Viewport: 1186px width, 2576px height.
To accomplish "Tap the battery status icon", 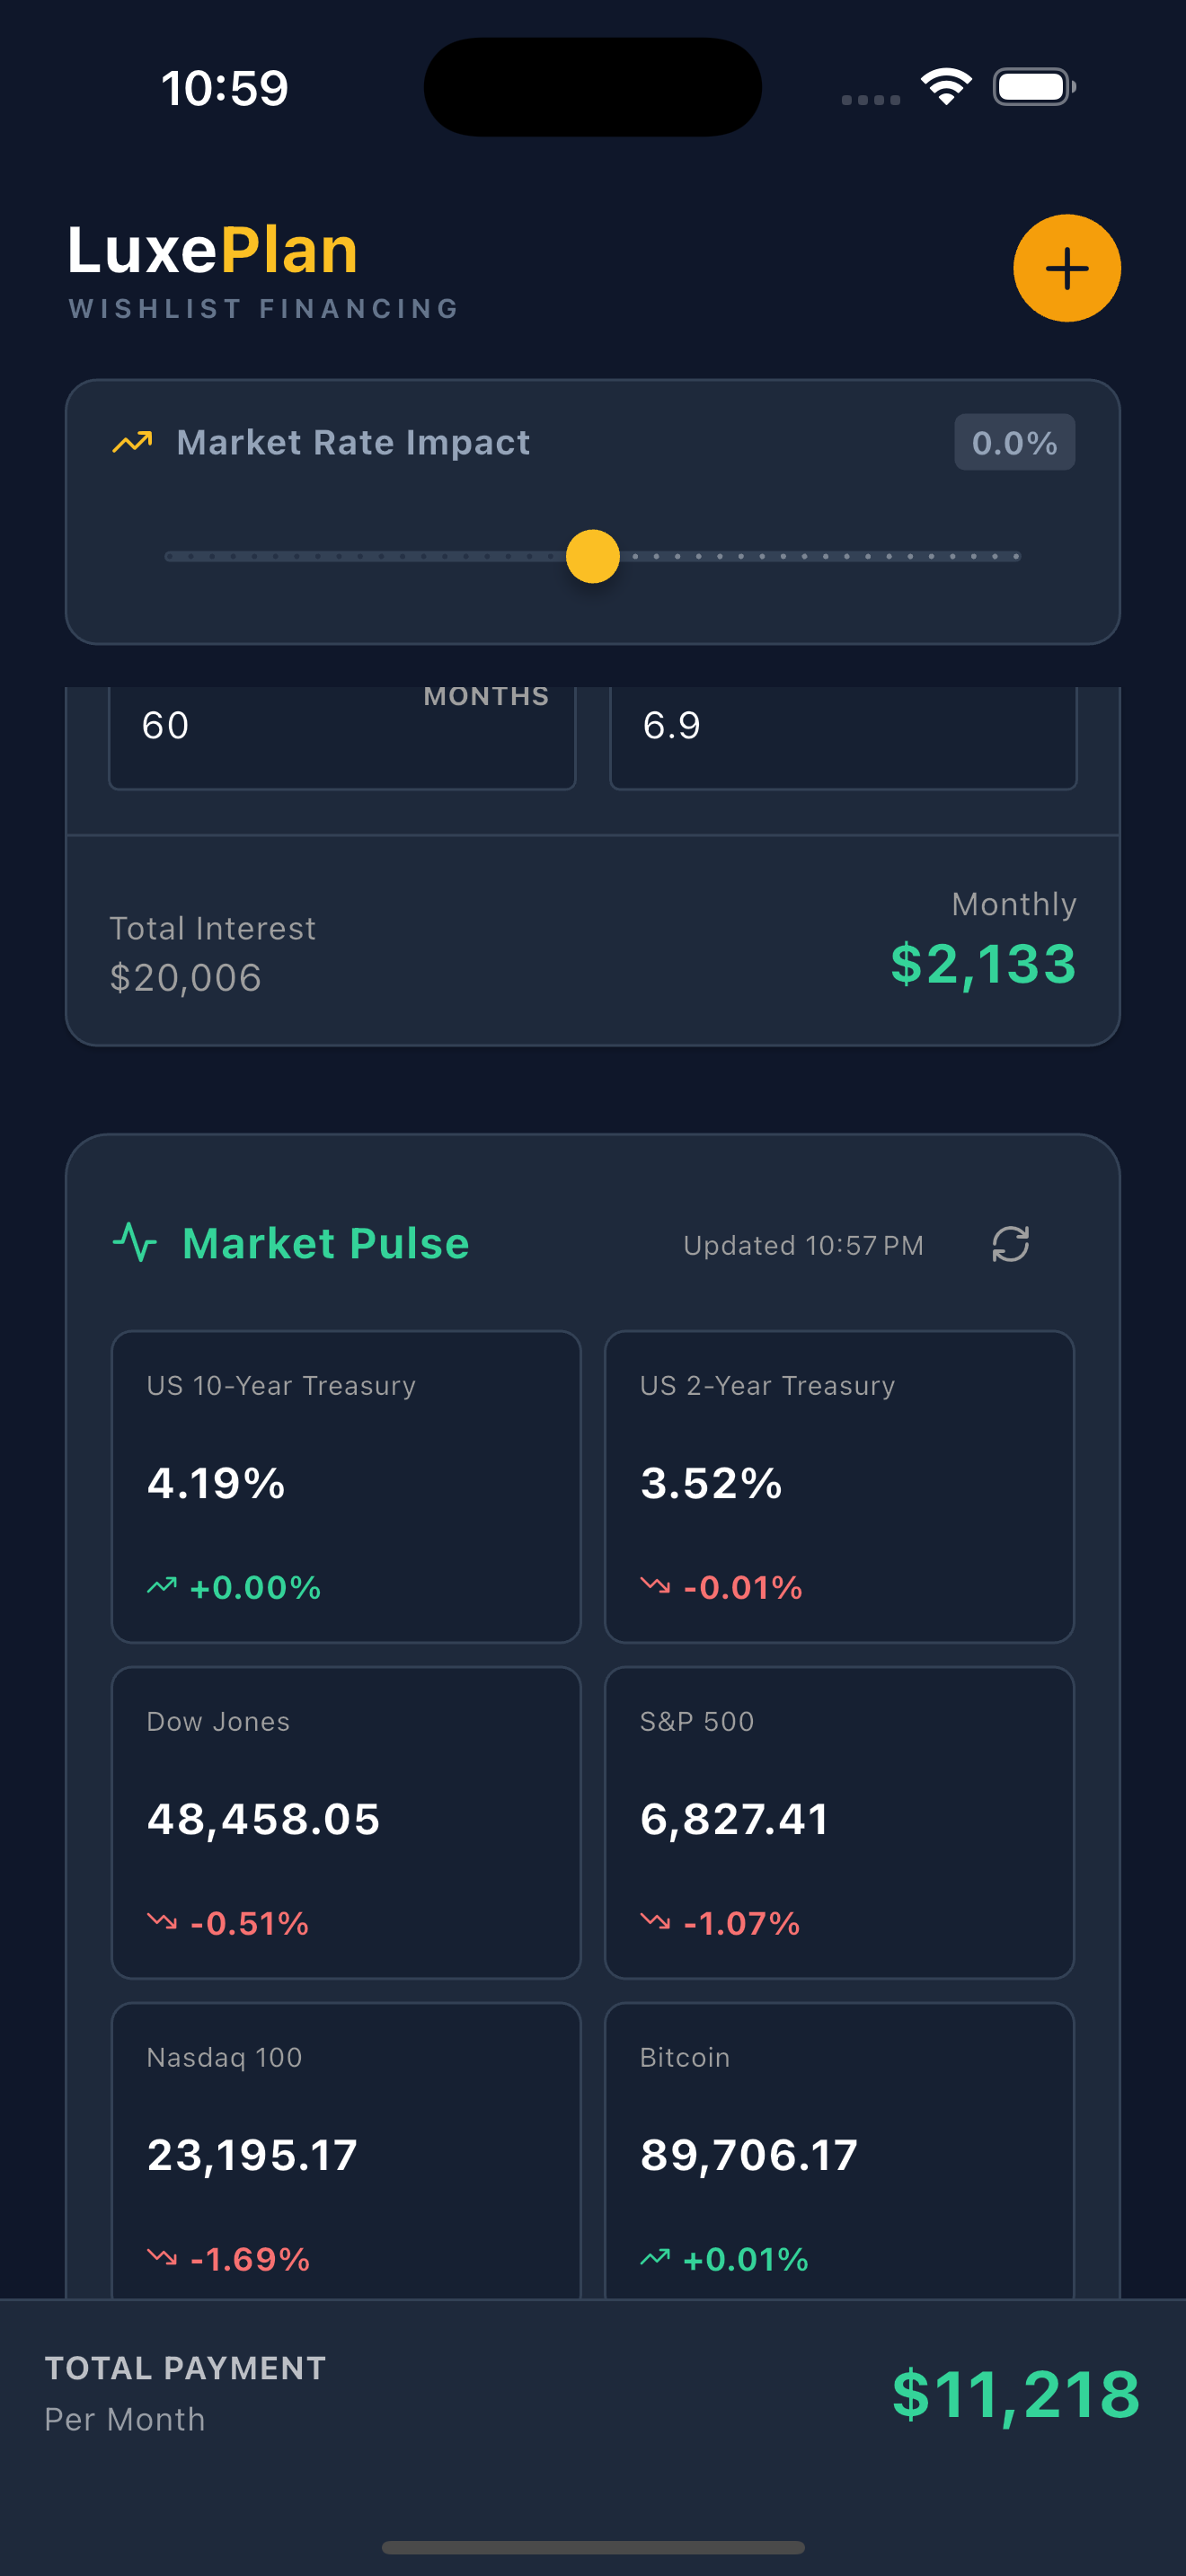I will [1033, 87].
